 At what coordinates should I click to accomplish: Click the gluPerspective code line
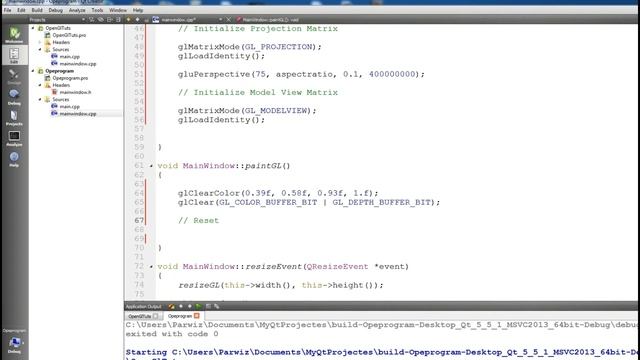click(x=301, y=74)
